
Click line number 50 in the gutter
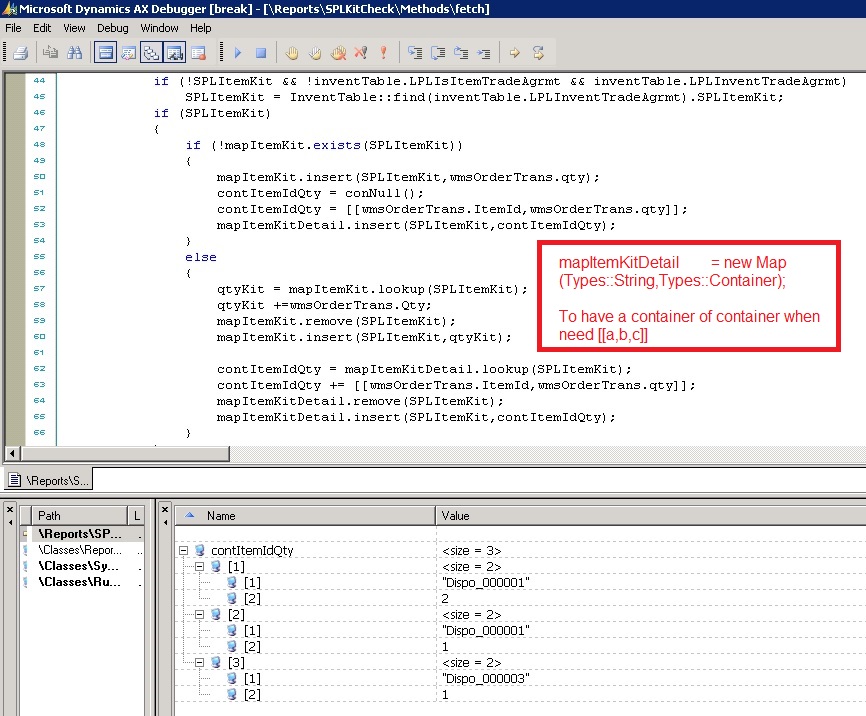click(39, 177)
